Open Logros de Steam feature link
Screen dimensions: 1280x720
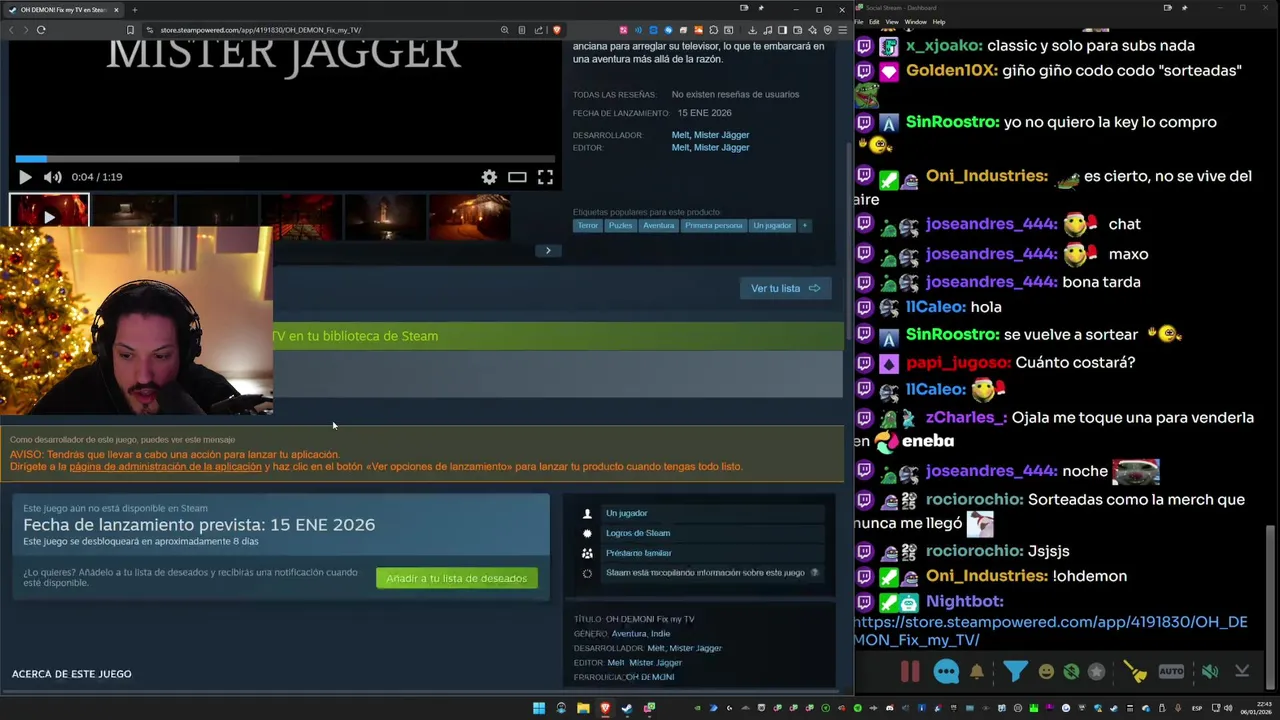[x=638, y=533]
